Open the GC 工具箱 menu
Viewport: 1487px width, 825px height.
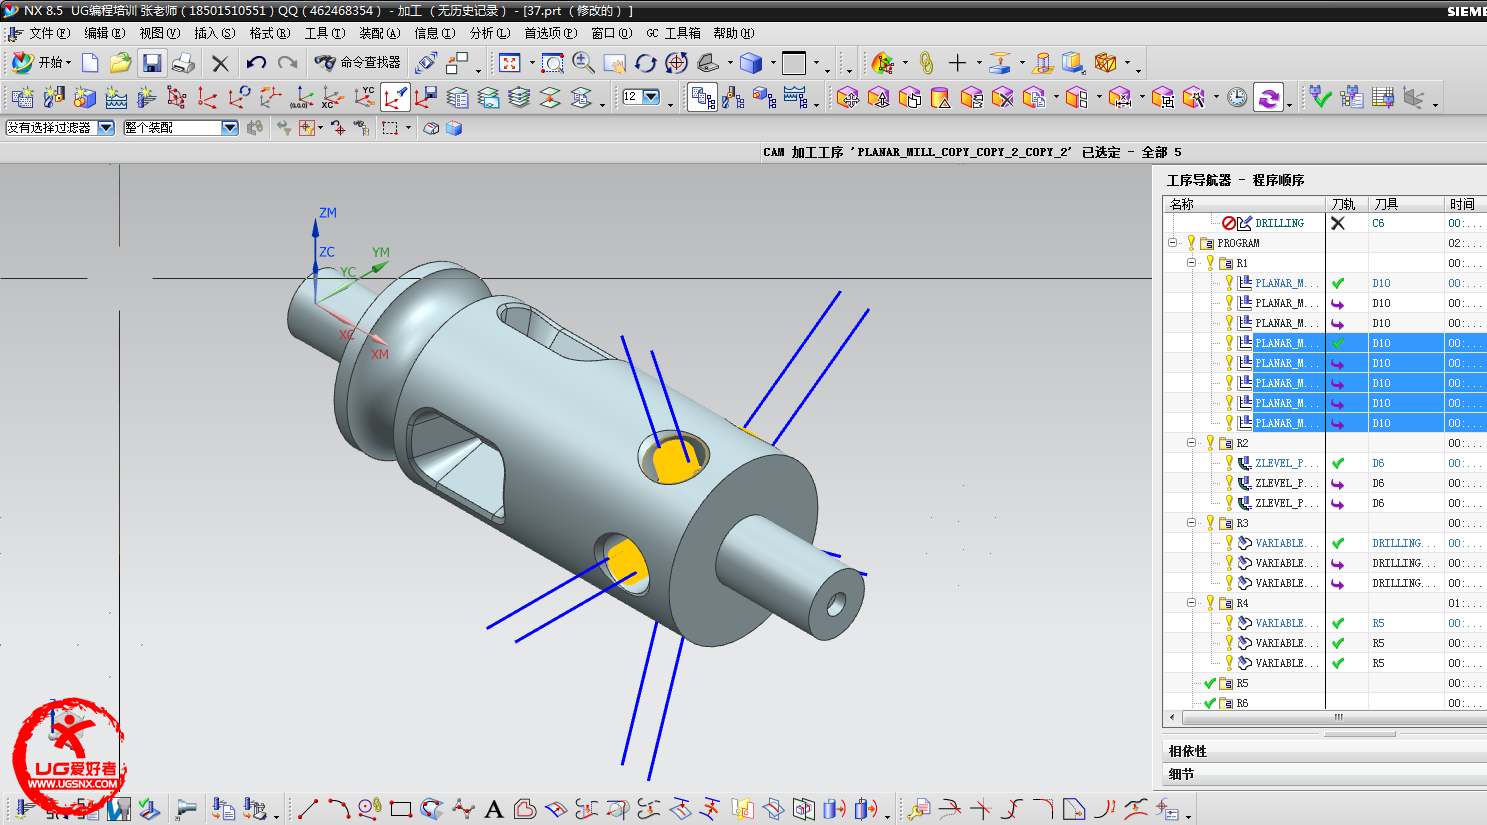[x=673, y=33]
